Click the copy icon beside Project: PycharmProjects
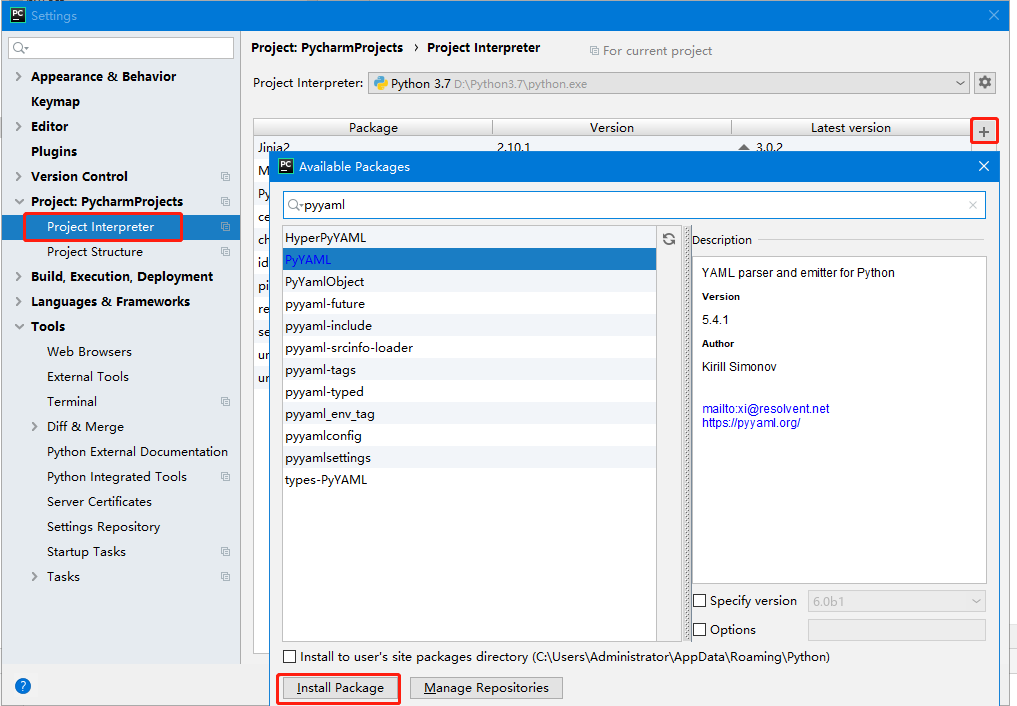This screenshot has height=706, width=1017. [x=225, y=202]
